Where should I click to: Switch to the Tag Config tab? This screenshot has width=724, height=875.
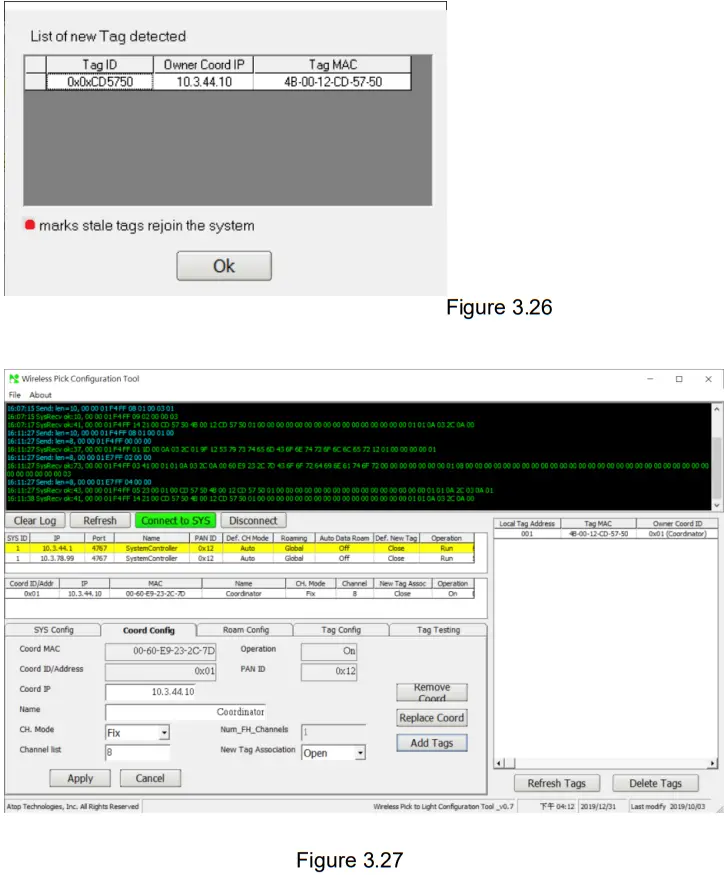pos(341,629)
